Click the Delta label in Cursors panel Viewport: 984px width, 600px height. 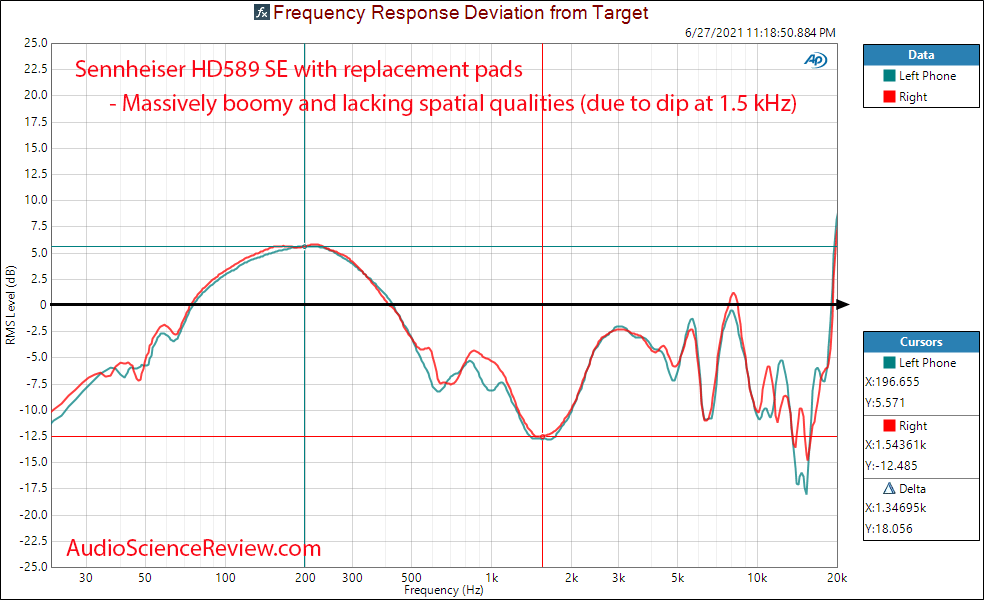(912, 489)
